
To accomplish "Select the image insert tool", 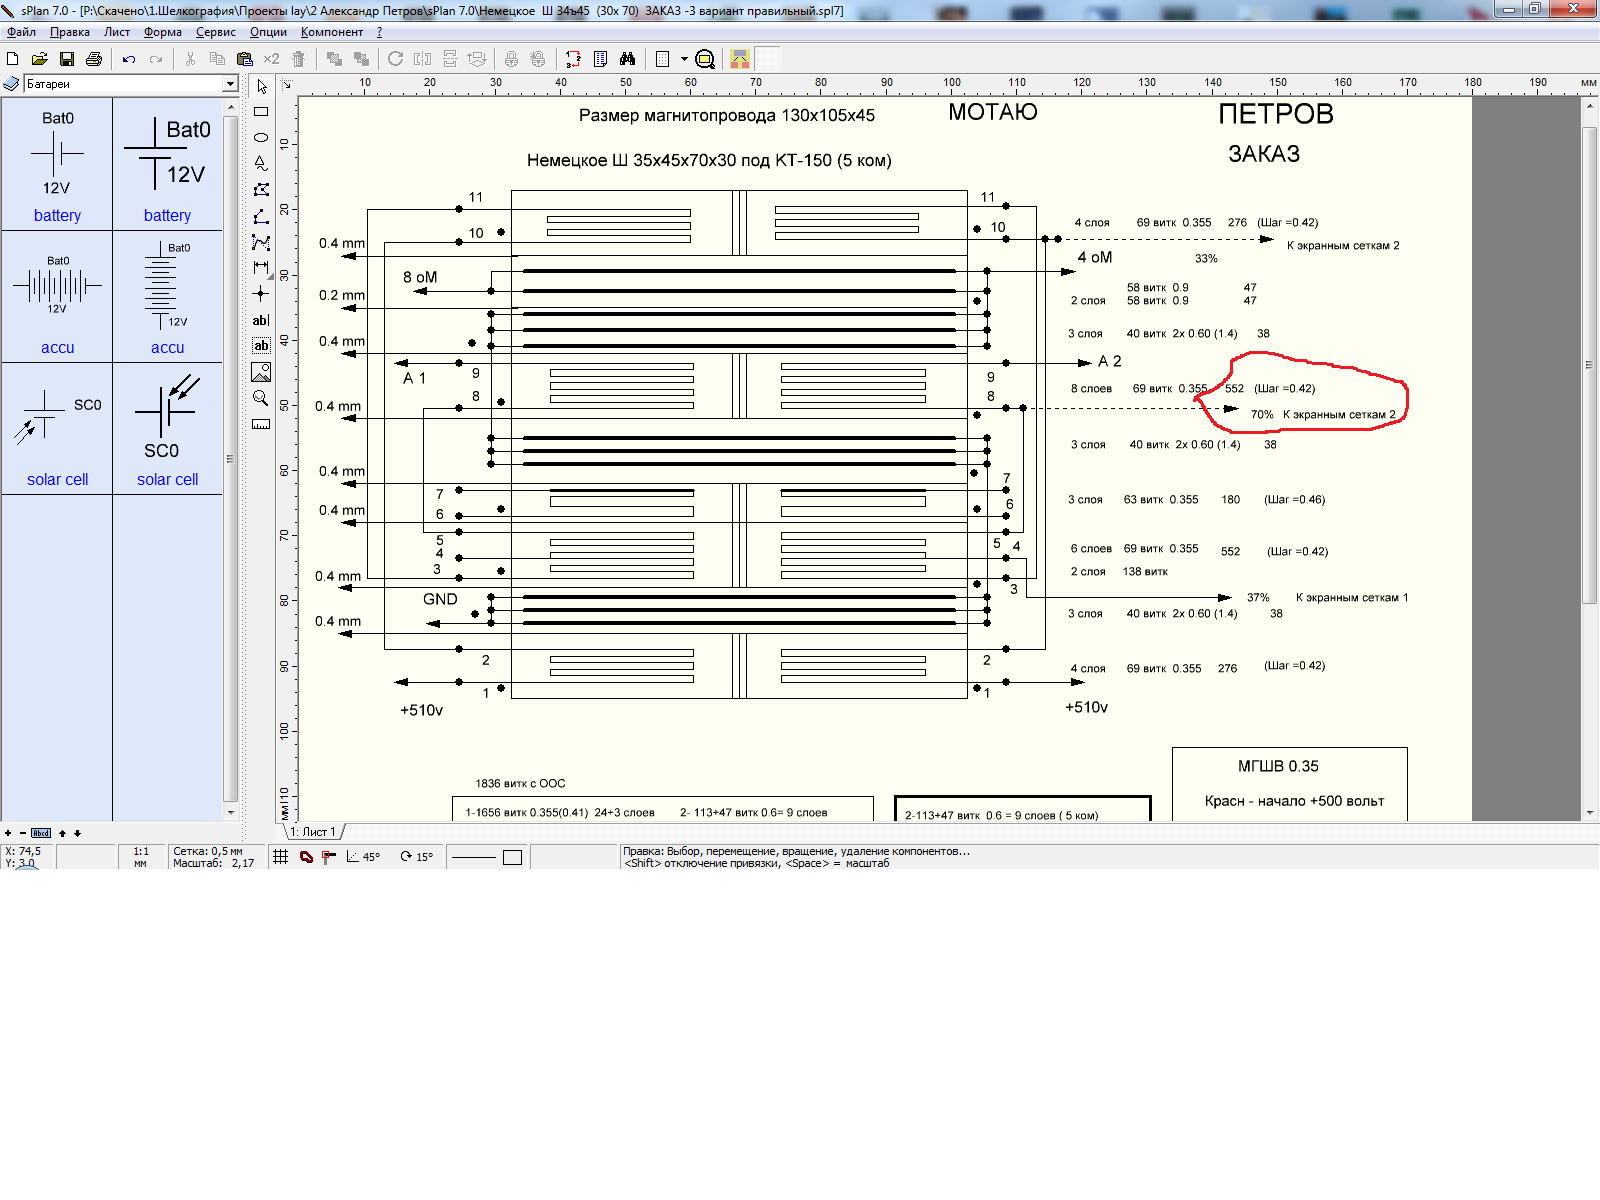I will (261, 372).
